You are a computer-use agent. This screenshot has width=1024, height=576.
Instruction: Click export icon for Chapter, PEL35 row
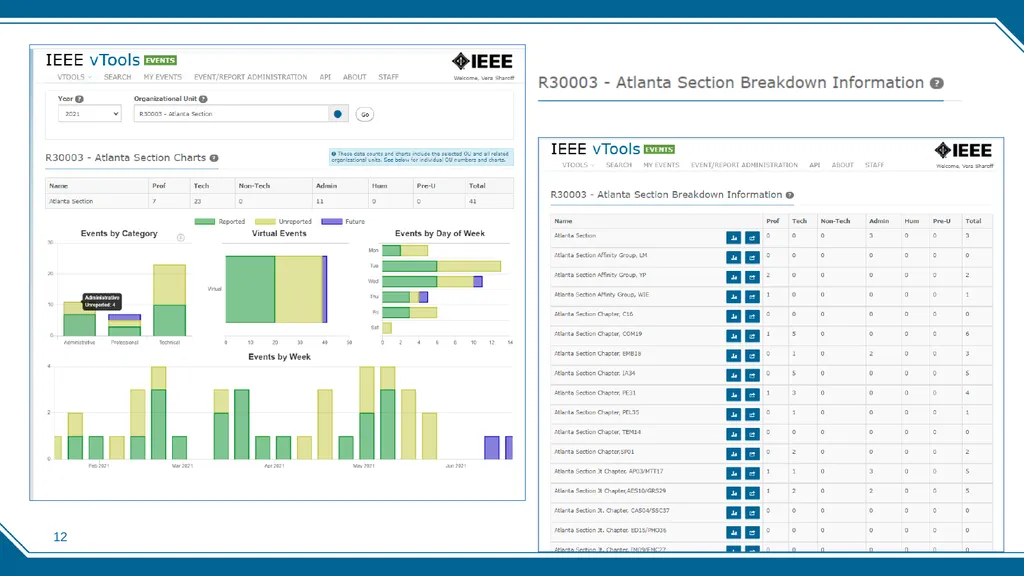[x=752, y=414]
